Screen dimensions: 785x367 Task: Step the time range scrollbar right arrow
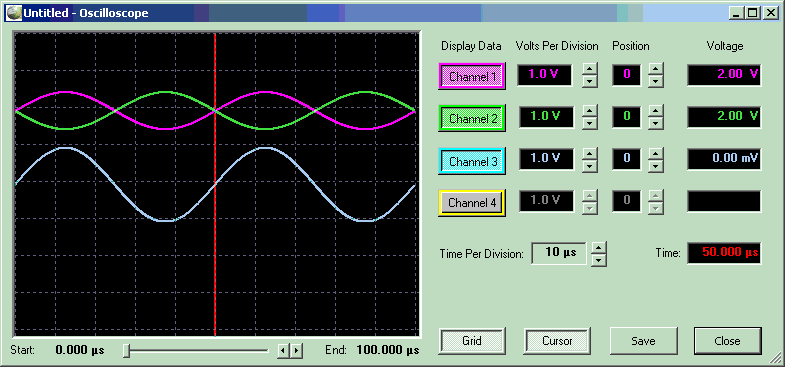(297, 350)
